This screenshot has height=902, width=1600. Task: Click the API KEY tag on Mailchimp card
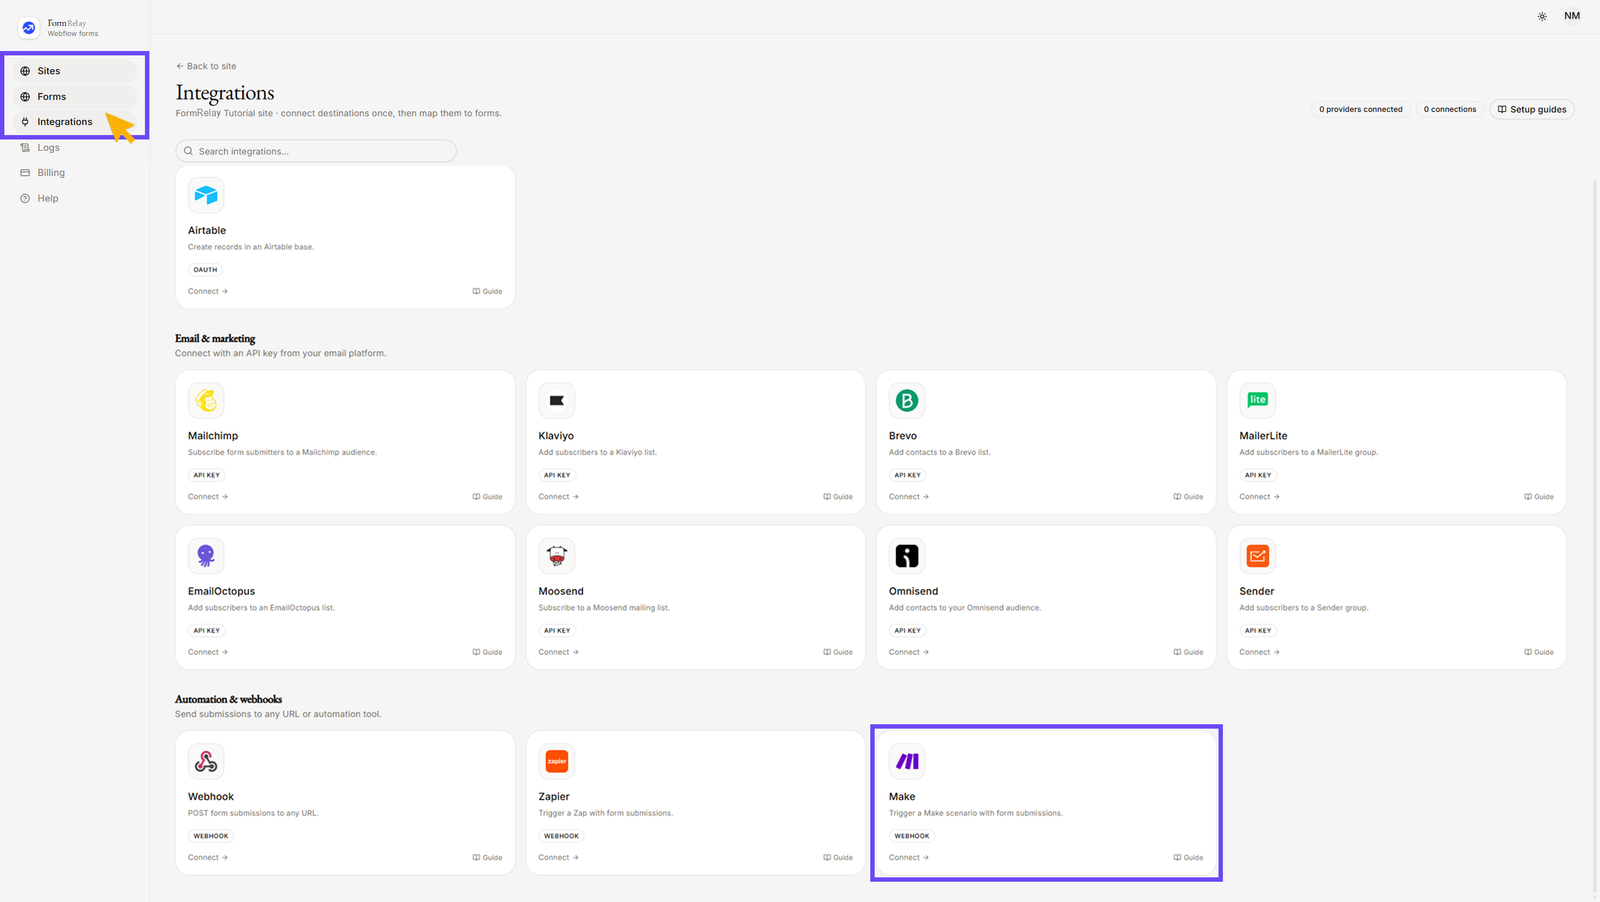207,475
